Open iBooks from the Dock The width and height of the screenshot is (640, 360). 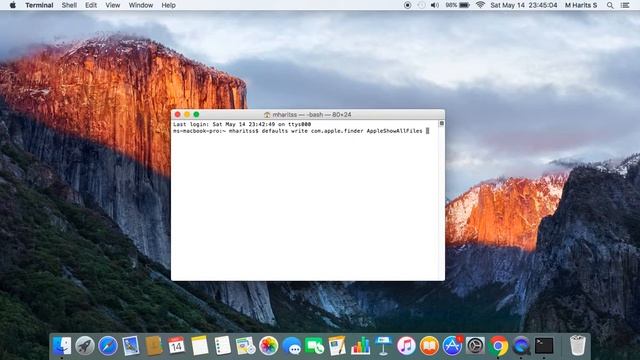[x=429, y=346]
